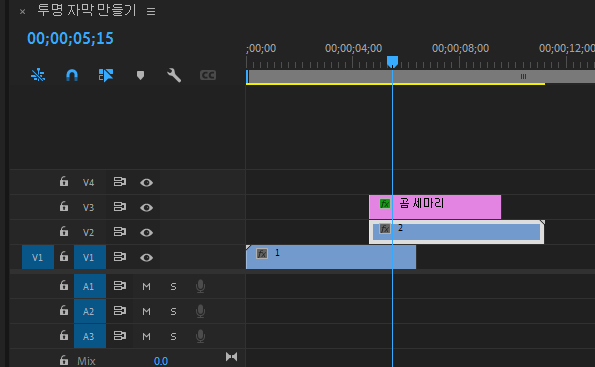This screenshot has height=367, width=595.
Task: Toggle sync lock on track A3
Action: pyautogui.click(x=120, y=336)
